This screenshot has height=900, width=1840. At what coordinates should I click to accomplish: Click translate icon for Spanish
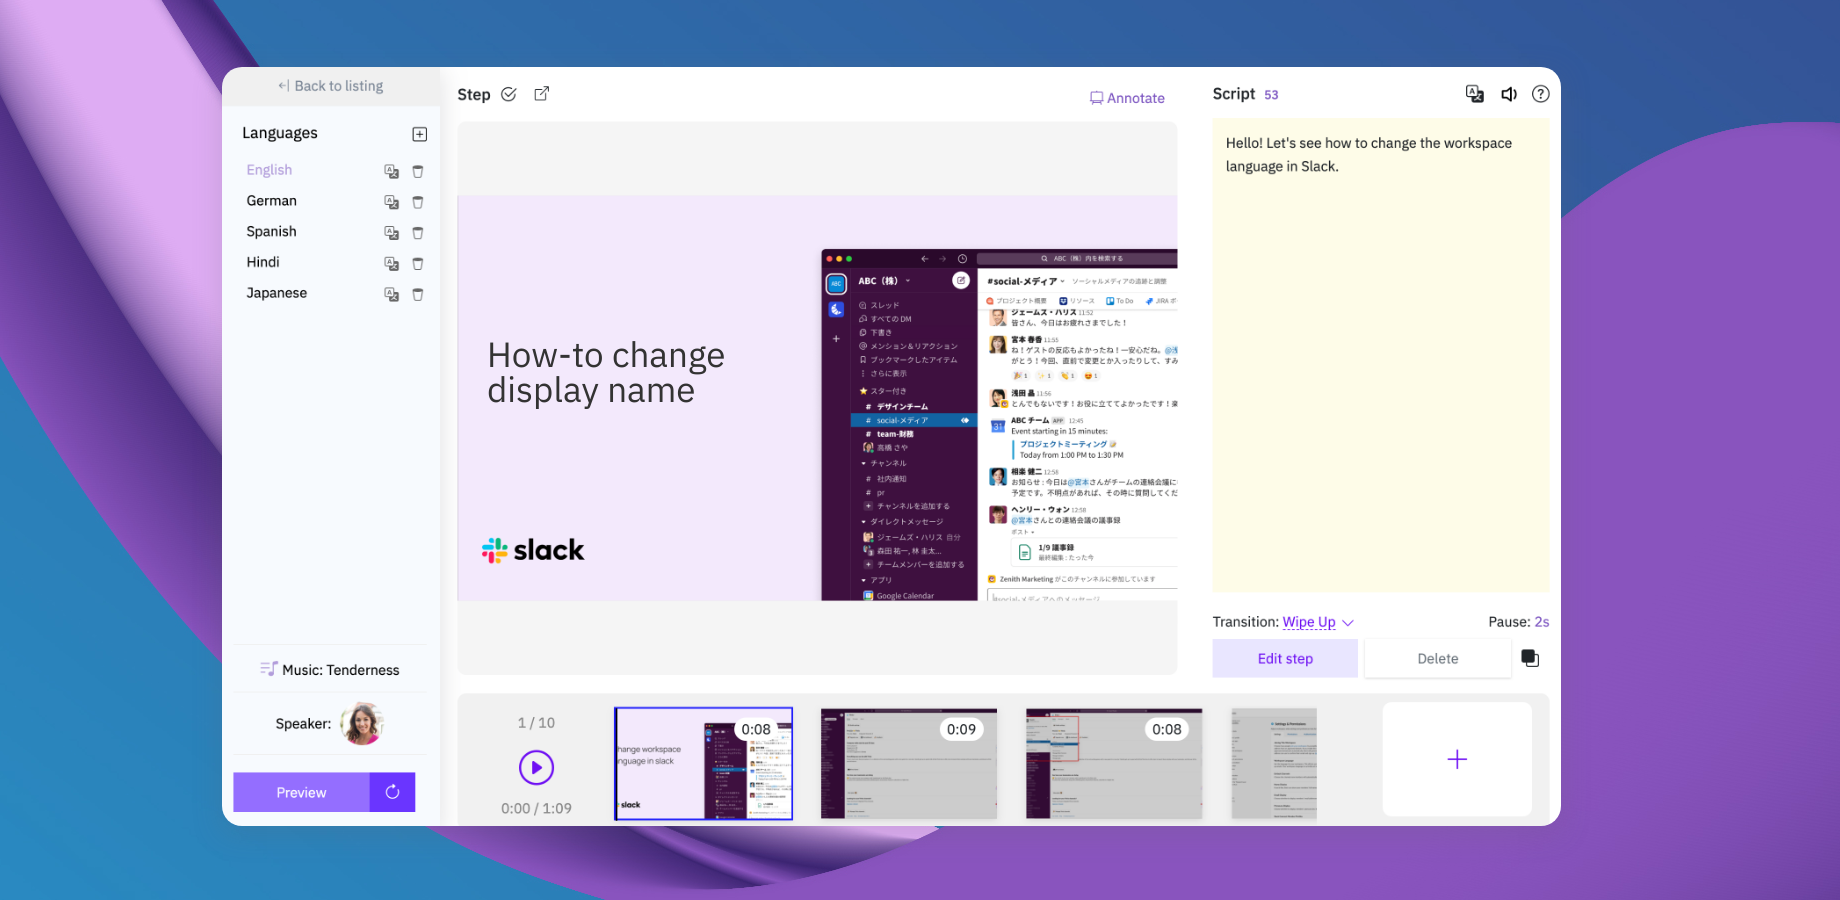(x=392, y=233)
